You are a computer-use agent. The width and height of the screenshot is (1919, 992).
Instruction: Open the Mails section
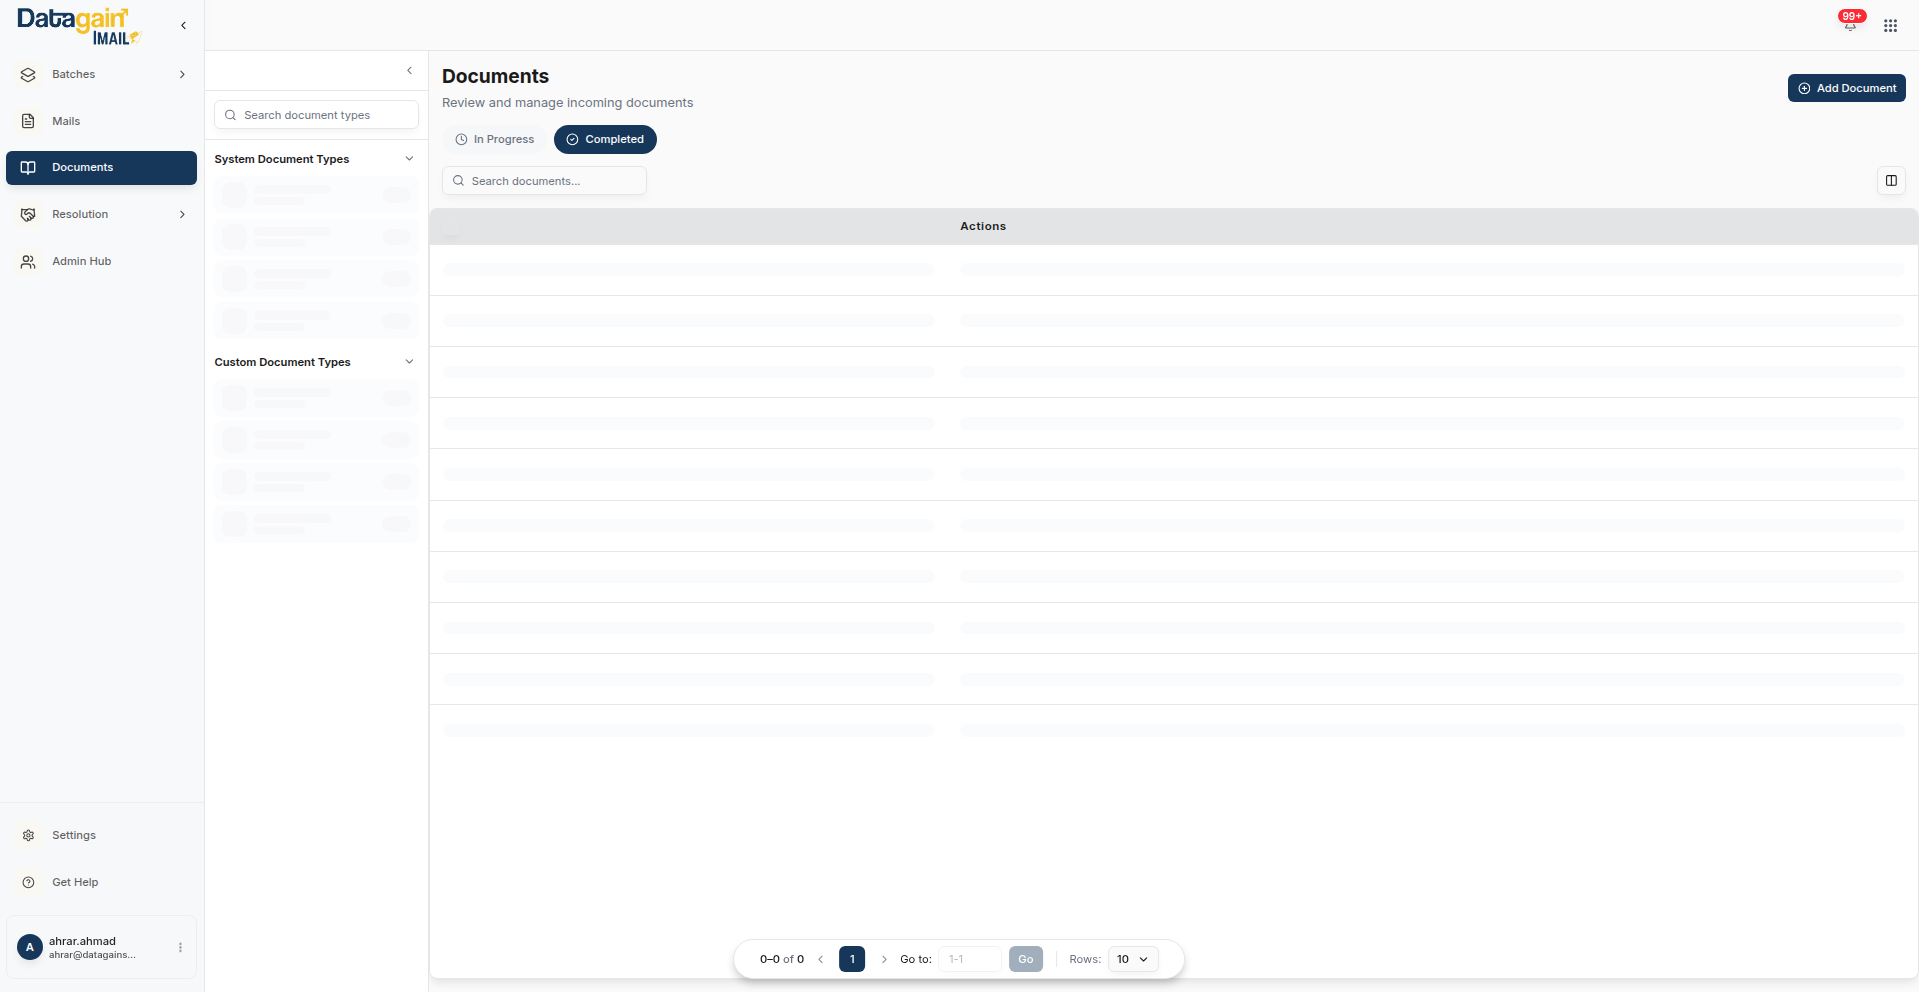[x=66, y=122]
